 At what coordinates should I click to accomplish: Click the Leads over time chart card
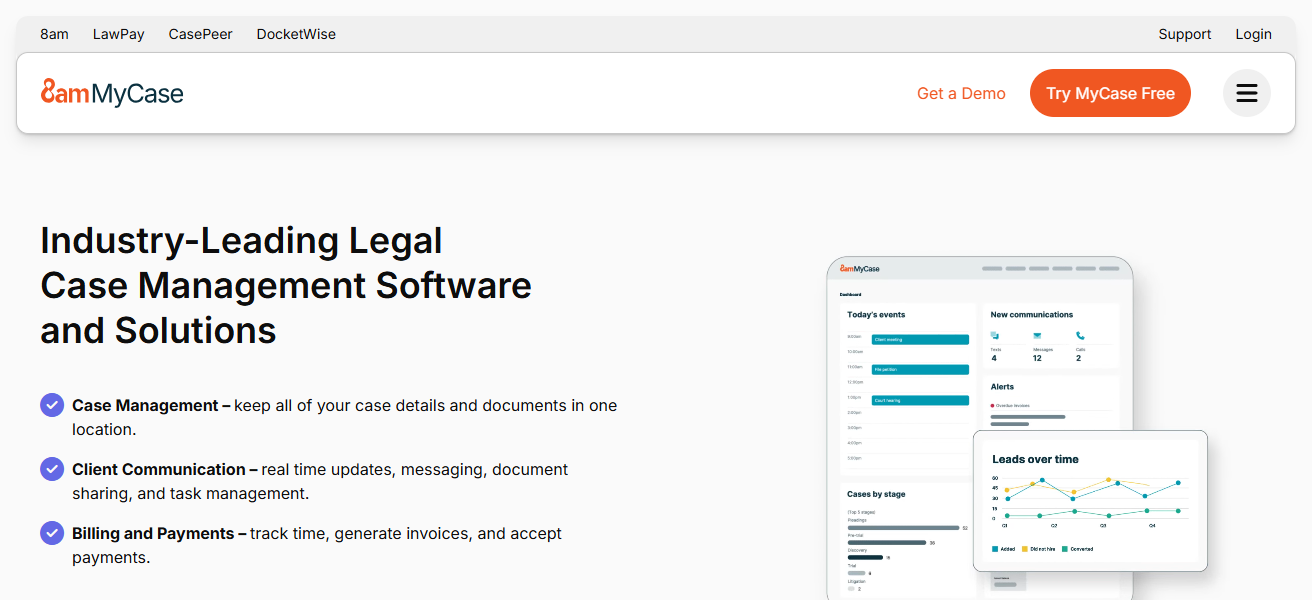coord(1090,501)
